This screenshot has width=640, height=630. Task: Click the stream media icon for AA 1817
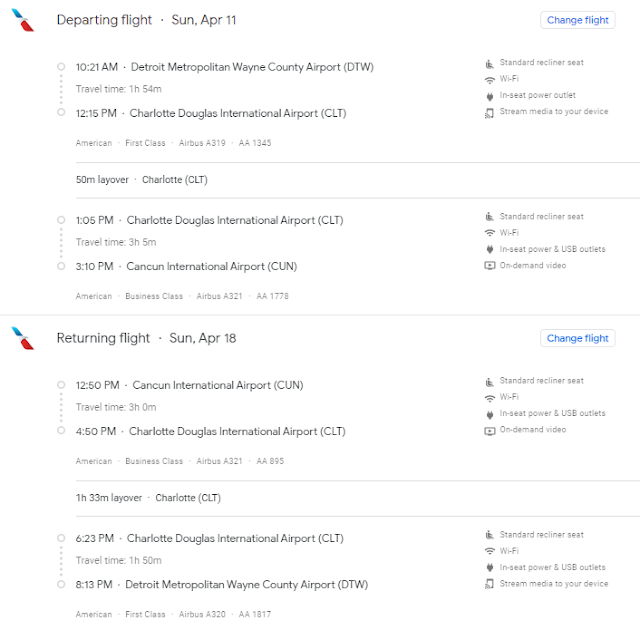[489, 584]
